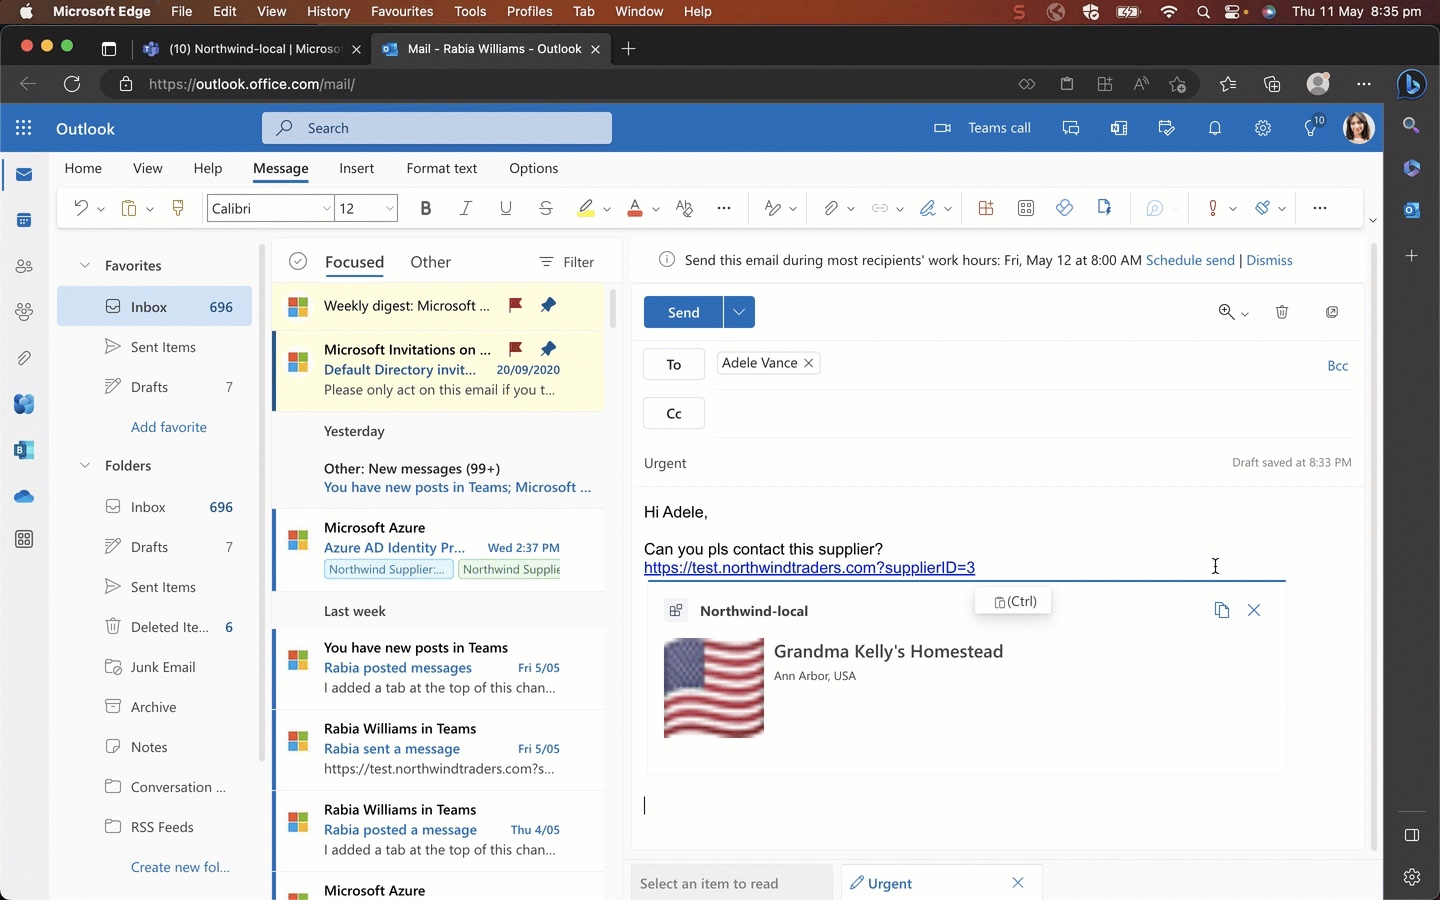Click the Edge page reload icon

coord(72,84)
